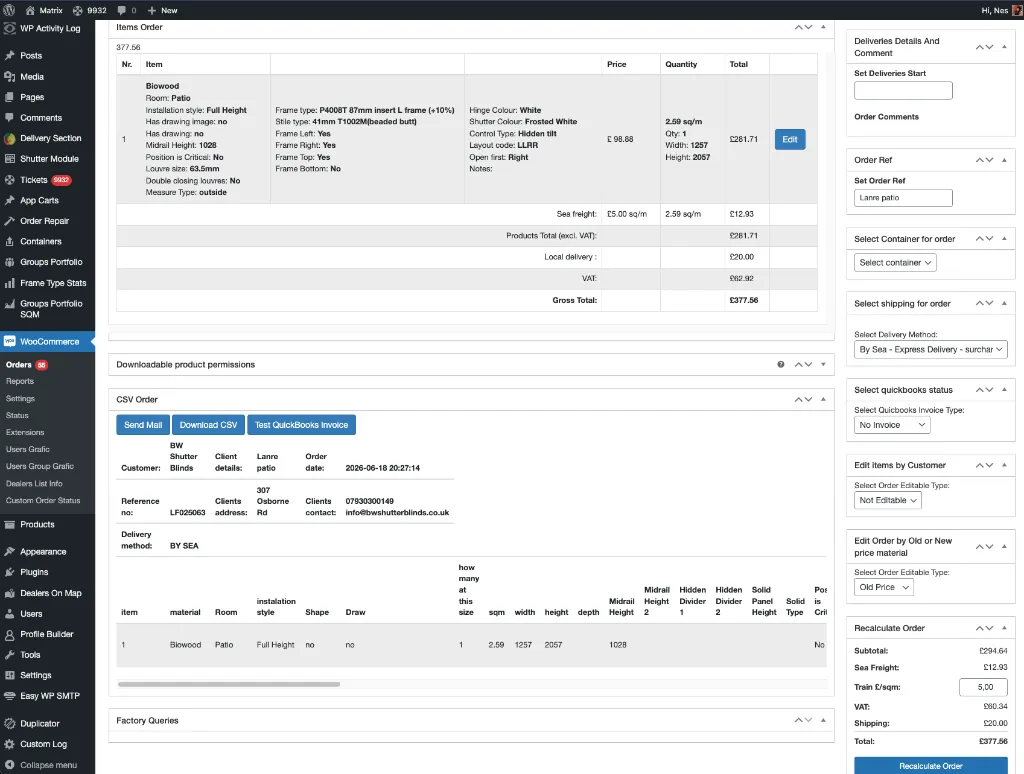This screenshot has height=774, width=1024.
Task: Open the Tickets icon
Action: coord(9,180)
